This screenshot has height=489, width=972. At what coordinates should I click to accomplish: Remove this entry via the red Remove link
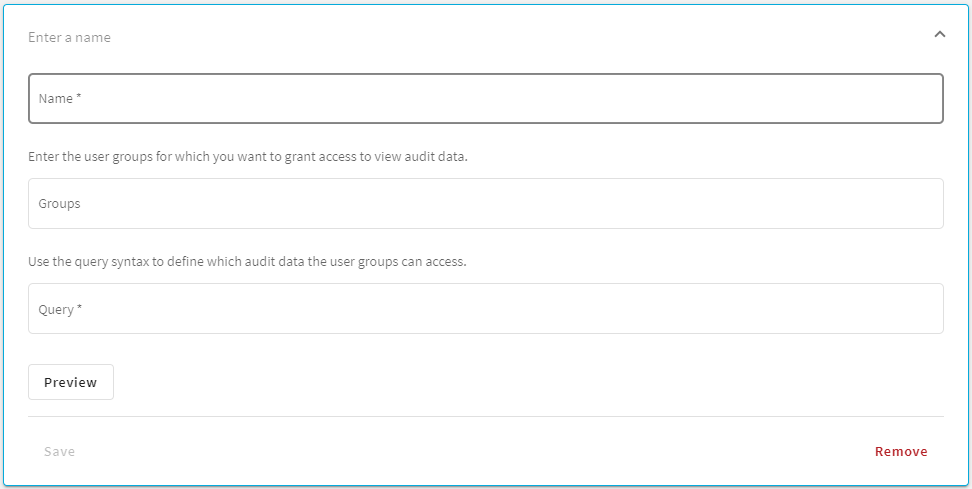[x=901, y=451]
